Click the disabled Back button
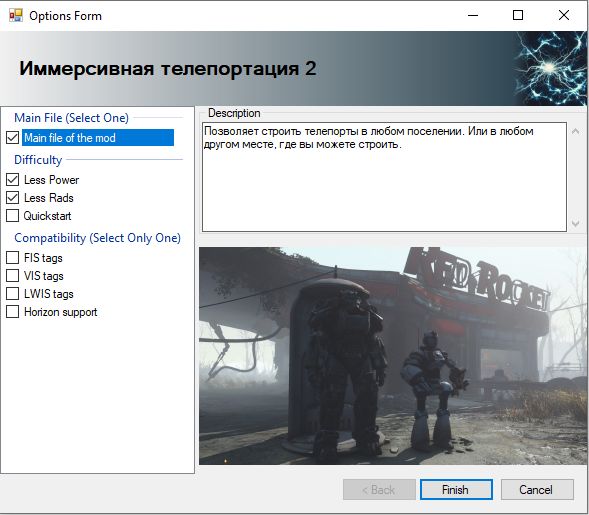 coord(379,489)
